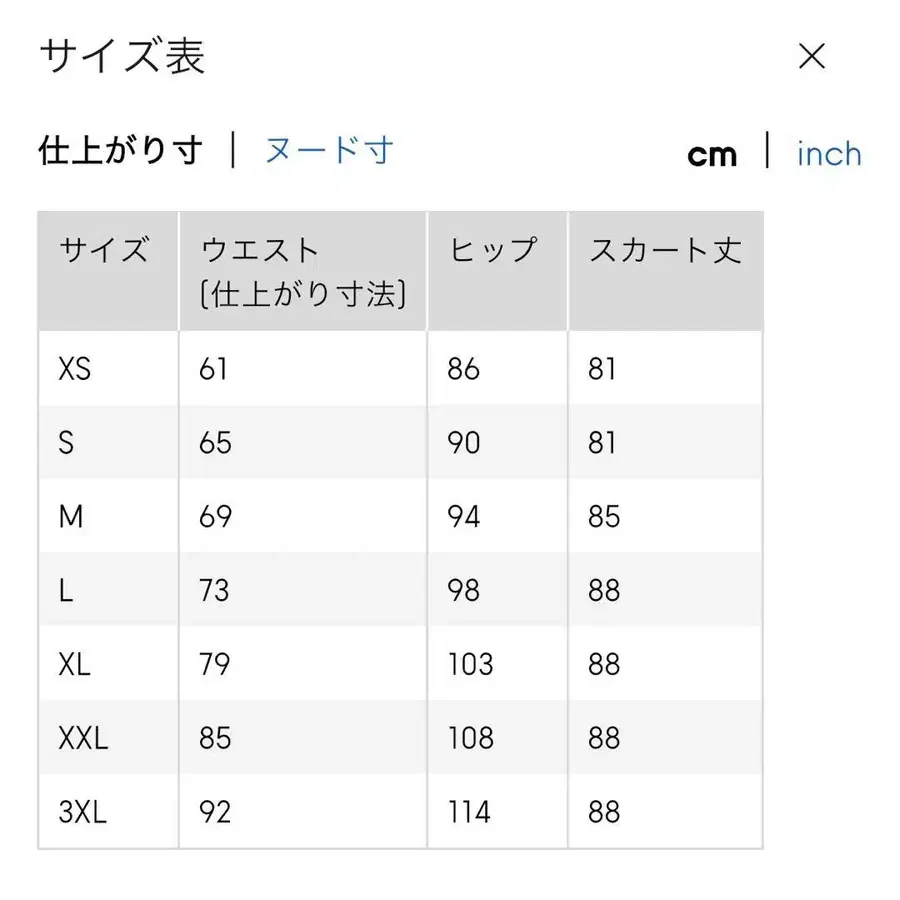Click the hip value 114 for size 3XL
The image size is (900, 900).
[x=468, y=812]
